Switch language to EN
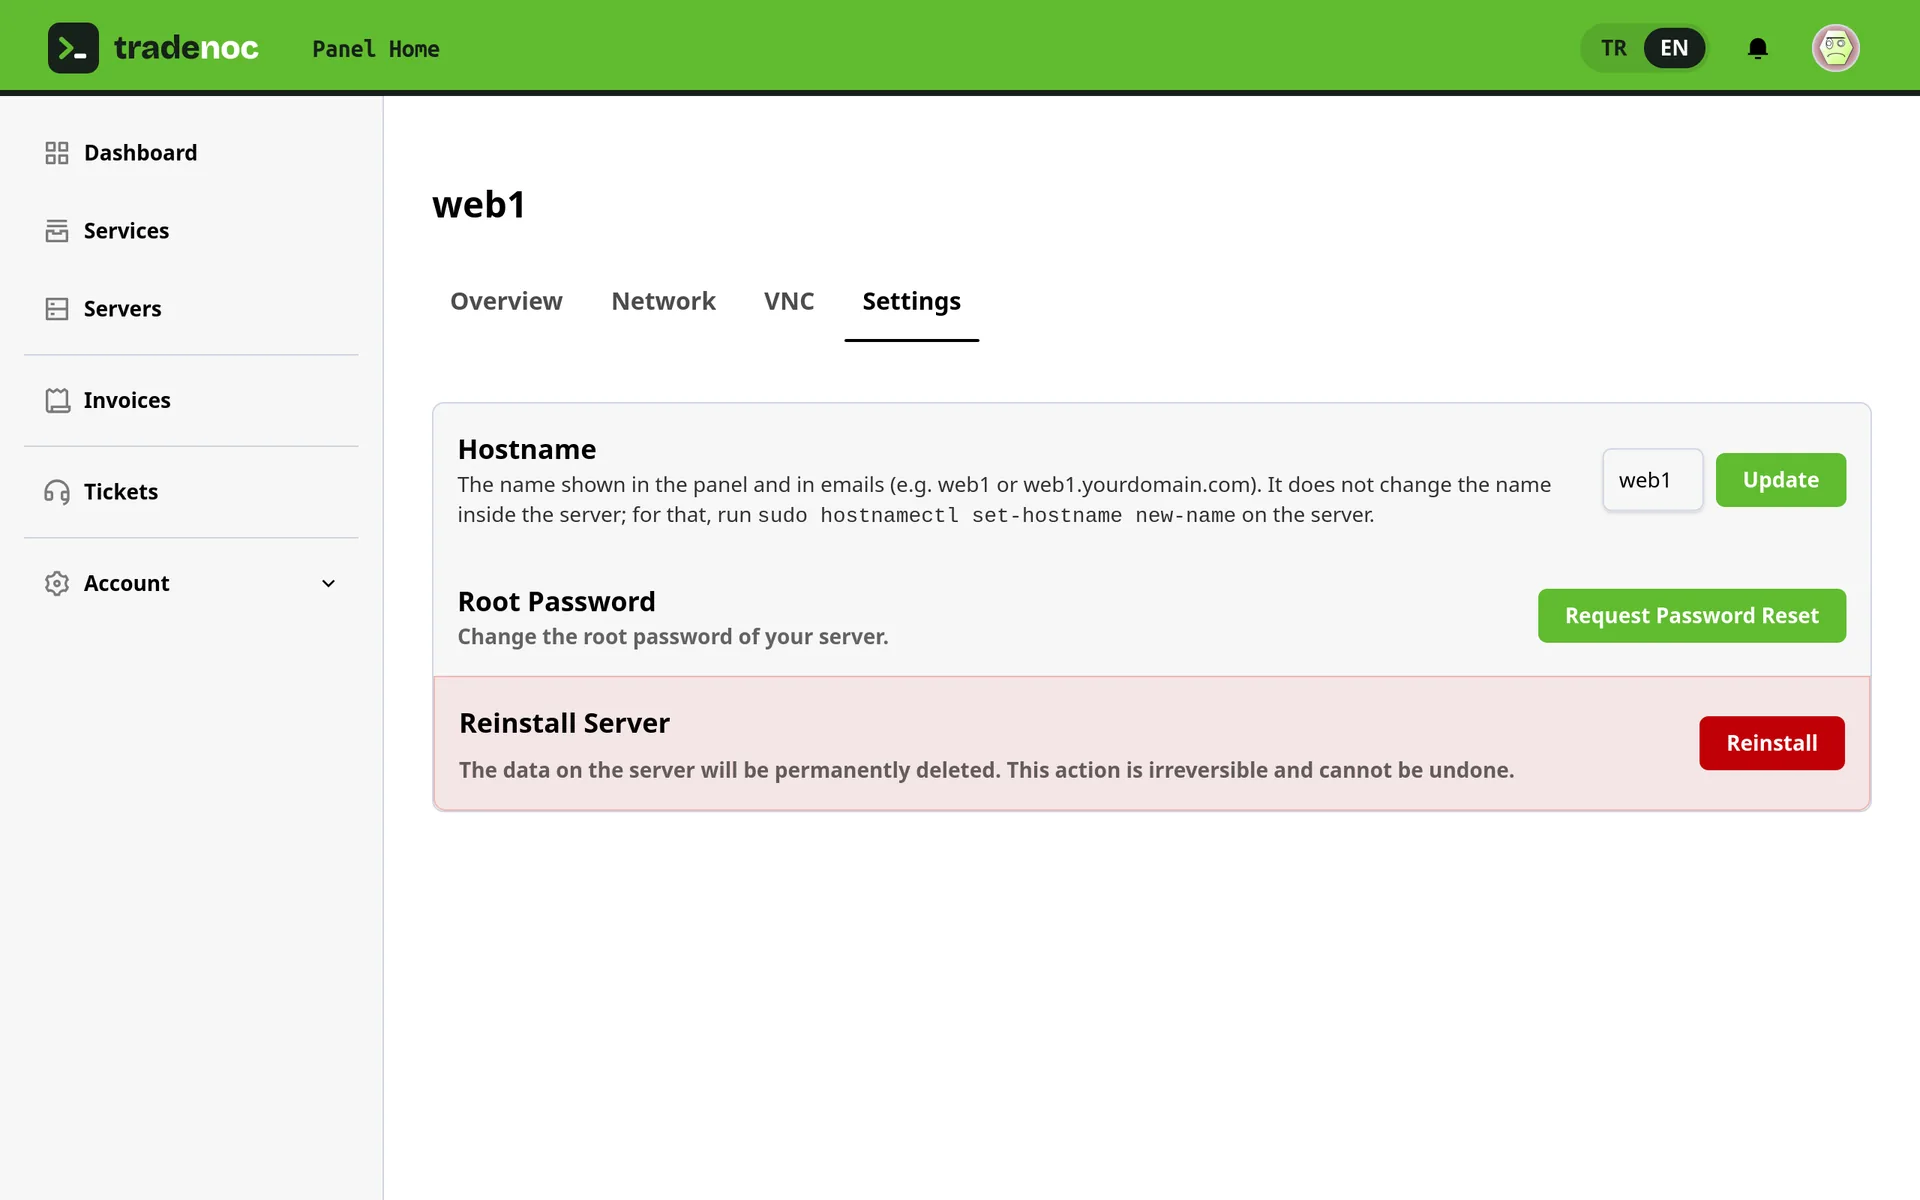The height and width of the screenshot is (1200, 1920). point(1674,48)
